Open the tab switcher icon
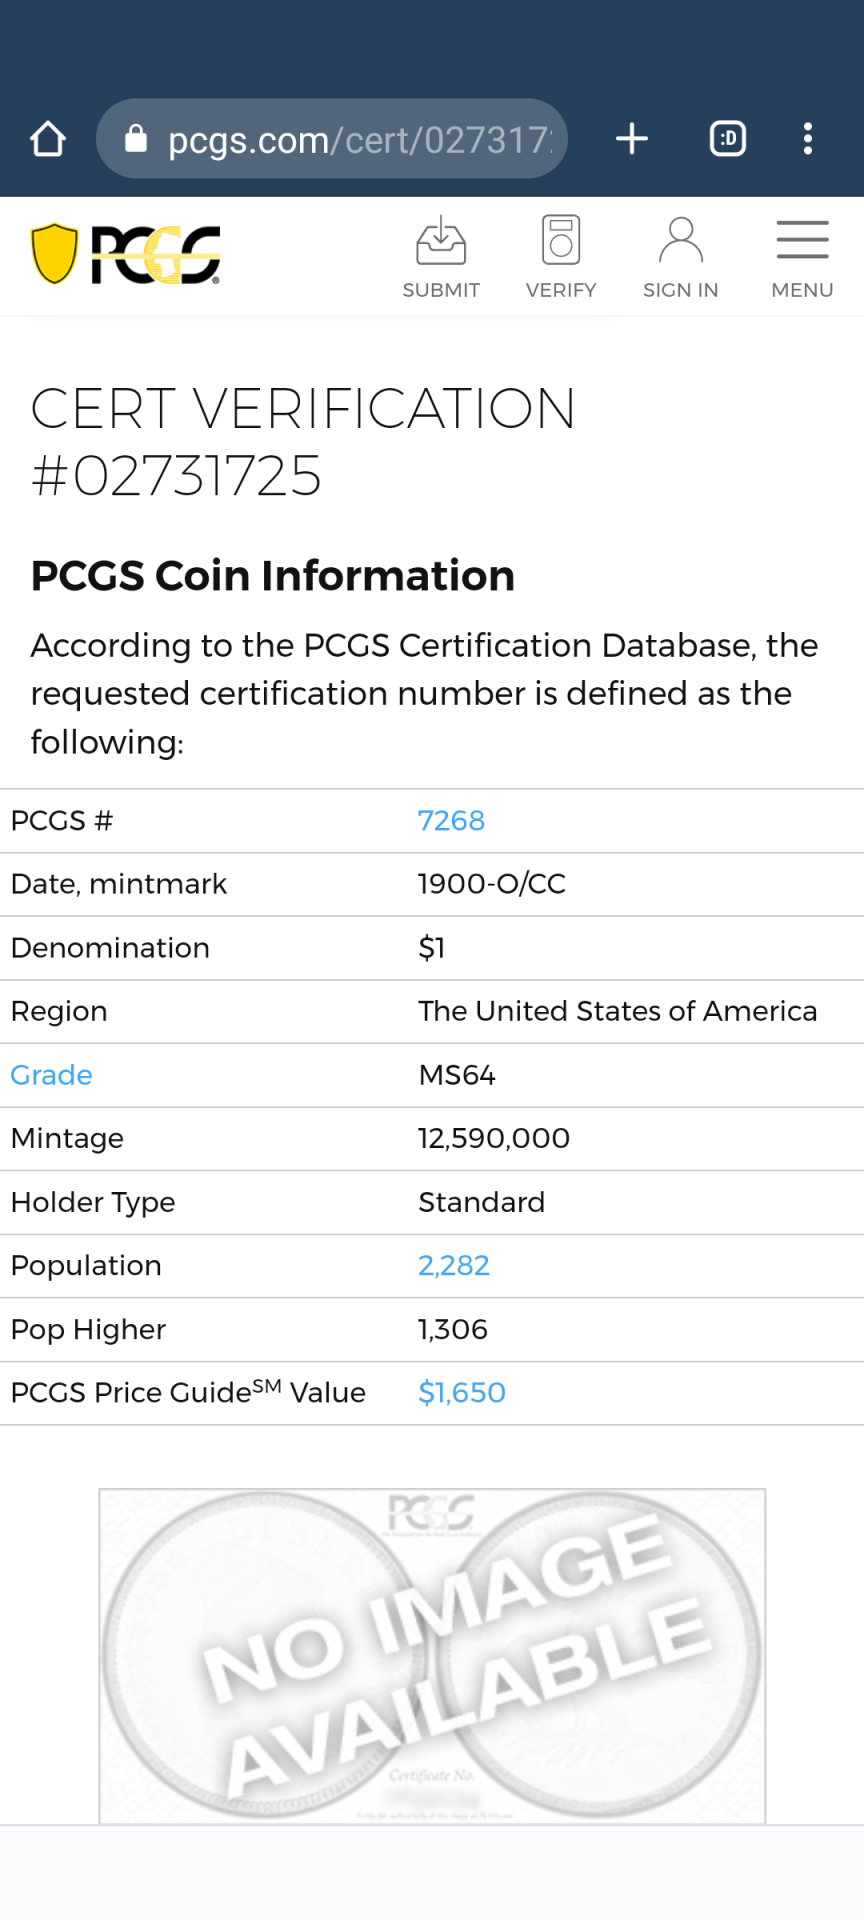Viewport: 864px width, 1920px height. coord(727,138)
